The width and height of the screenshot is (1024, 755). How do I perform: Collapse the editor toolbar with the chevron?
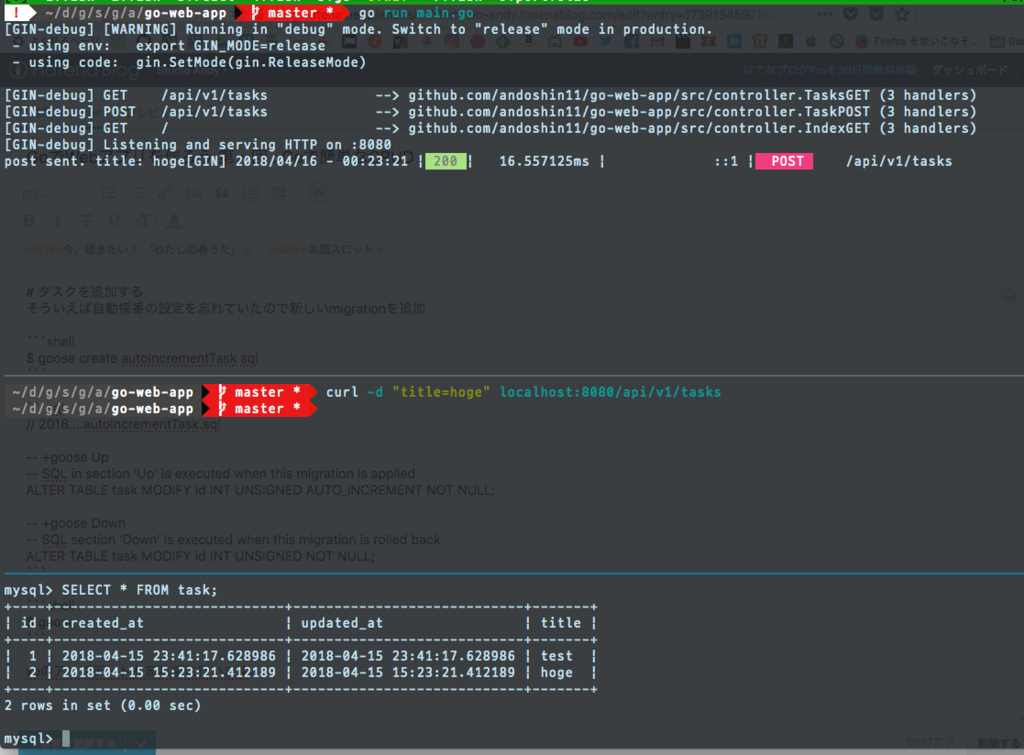(319, 193)
